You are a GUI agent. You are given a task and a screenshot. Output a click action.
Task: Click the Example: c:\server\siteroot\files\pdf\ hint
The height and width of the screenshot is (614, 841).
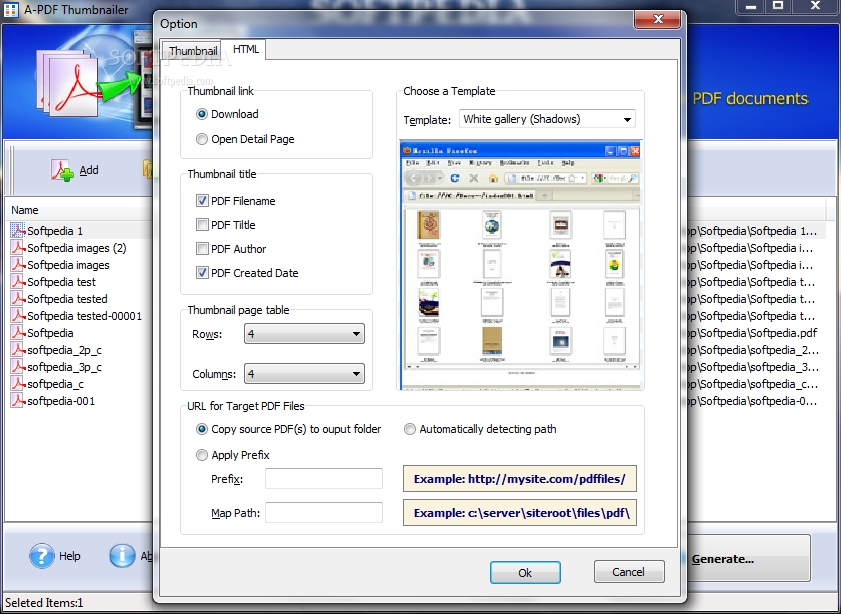520,513
